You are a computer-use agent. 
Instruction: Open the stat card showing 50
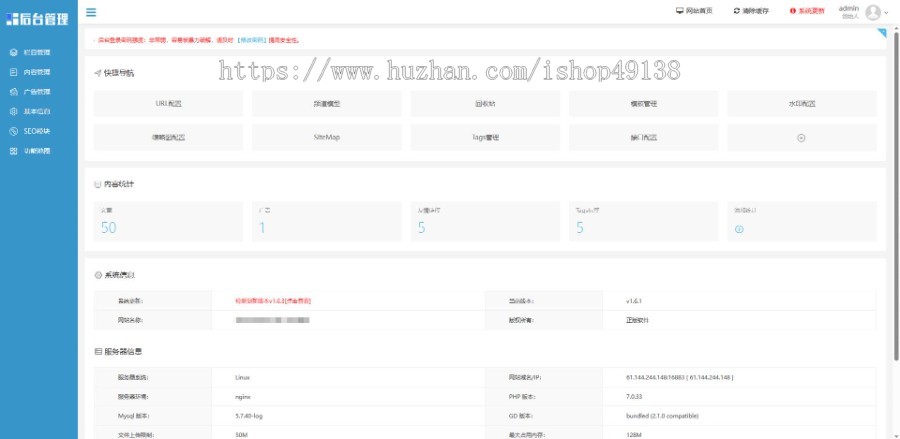[168, 221]
